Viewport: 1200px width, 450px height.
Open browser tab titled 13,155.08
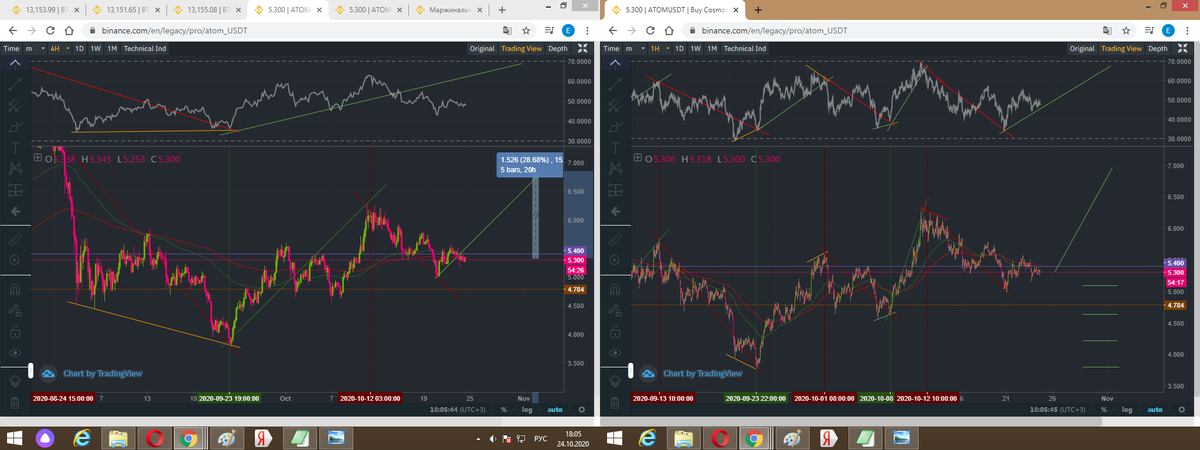click(208, 9)
